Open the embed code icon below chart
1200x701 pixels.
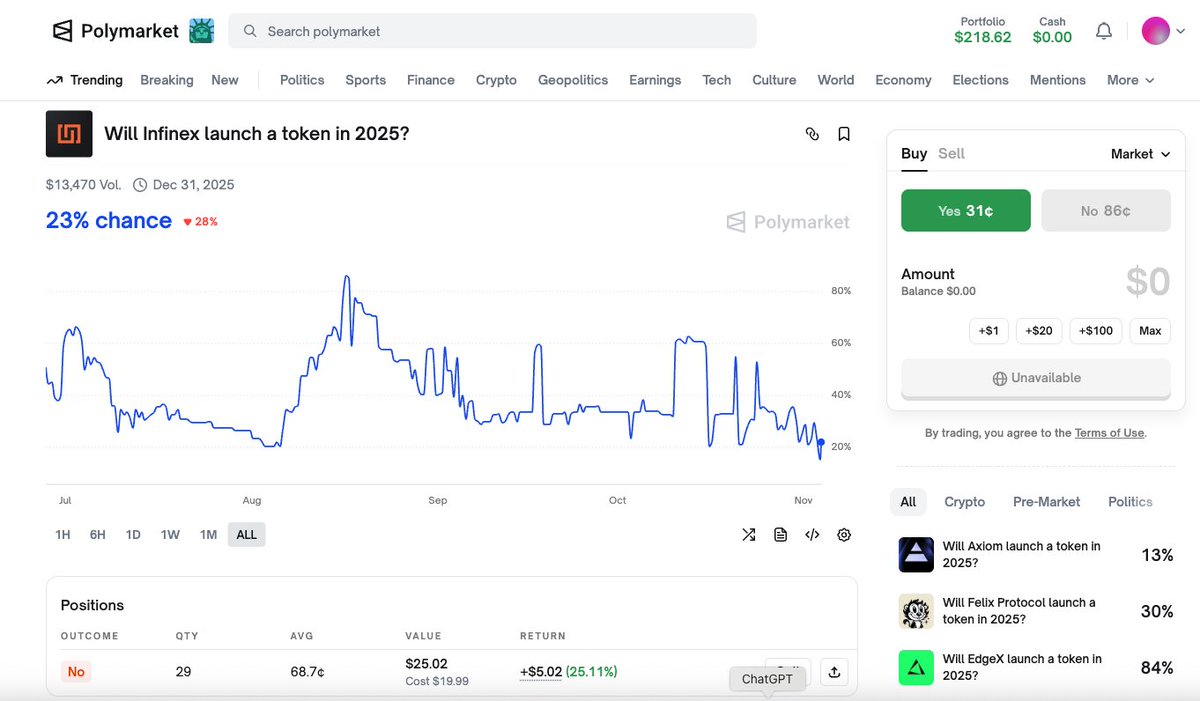pyautogui.click(x=812, y=535)
